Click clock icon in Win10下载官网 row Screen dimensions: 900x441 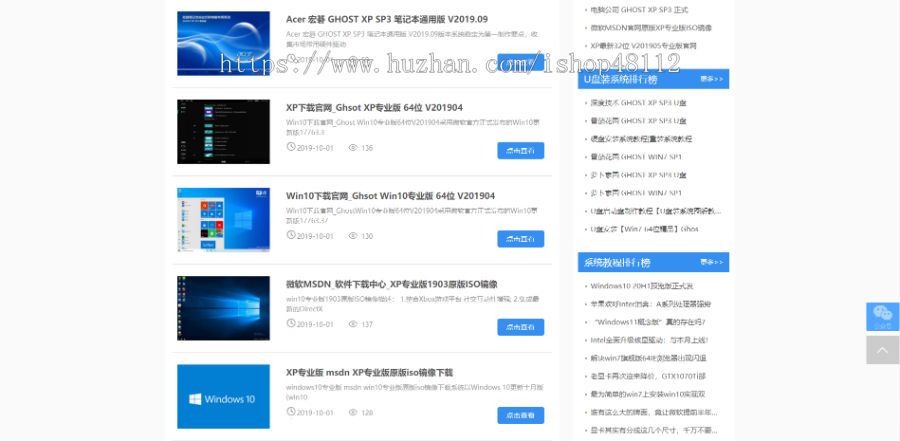click(291, 235)
